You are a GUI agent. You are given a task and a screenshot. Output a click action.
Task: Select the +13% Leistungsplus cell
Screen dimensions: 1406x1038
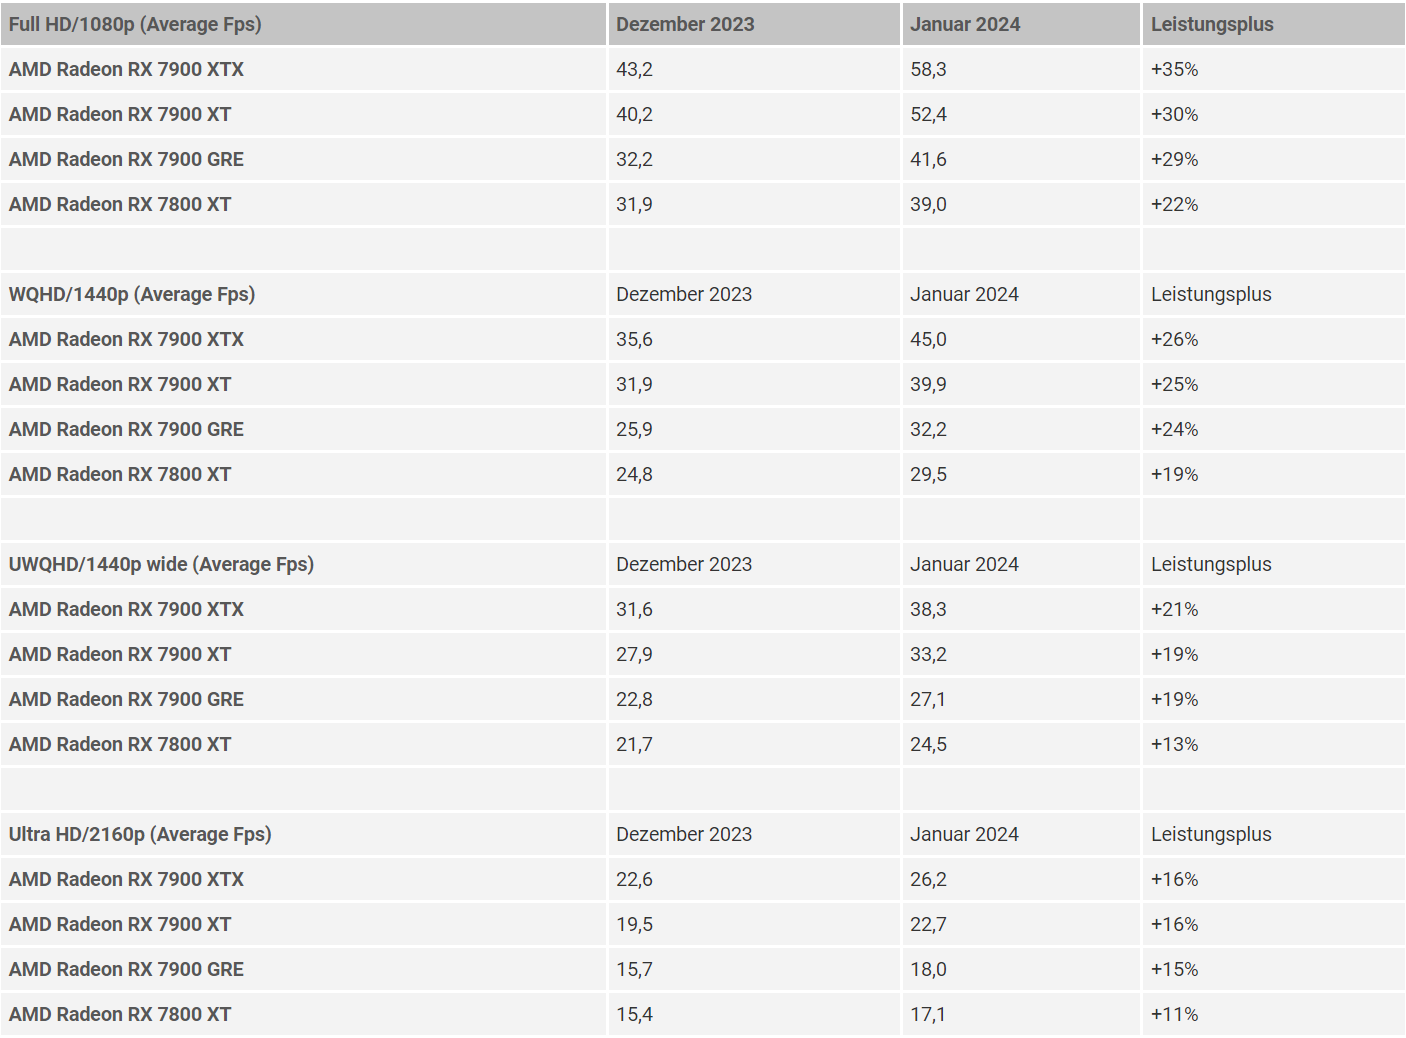pos(1174,745)
